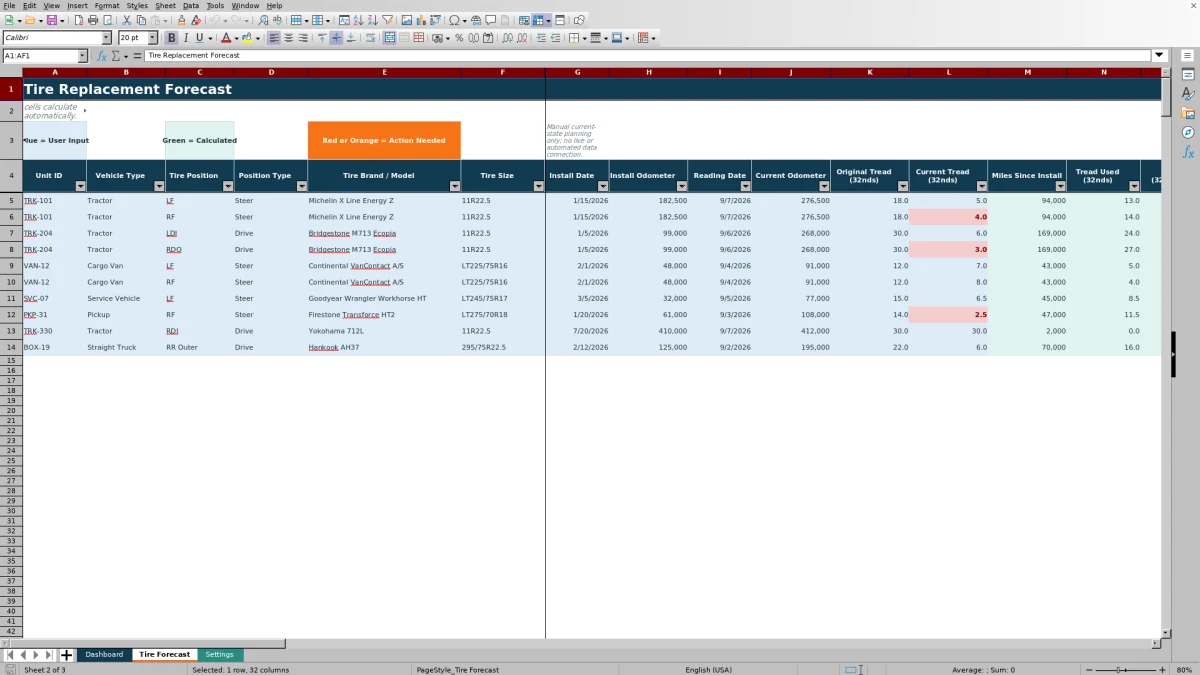Open sidebar Functions deck icon

click(x=1188, y=152)
